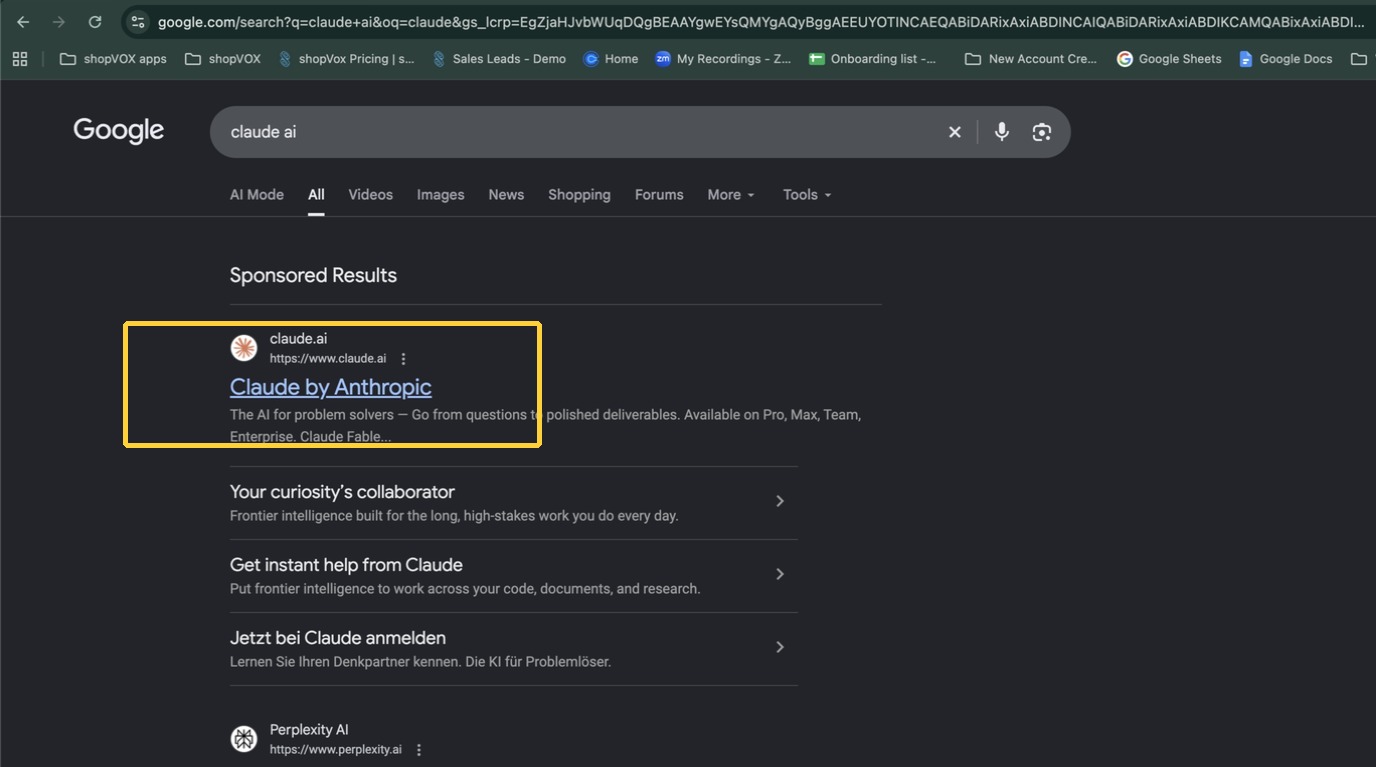
Task: Switch to the Images tab
Action: (440, 195)
